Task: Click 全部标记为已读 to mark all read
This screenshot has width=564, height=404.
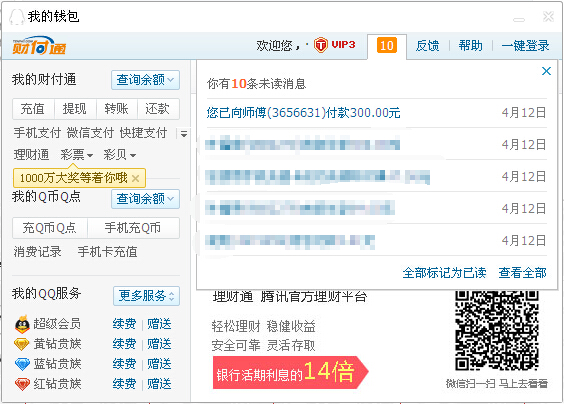Action: click(x=444, y=273)
